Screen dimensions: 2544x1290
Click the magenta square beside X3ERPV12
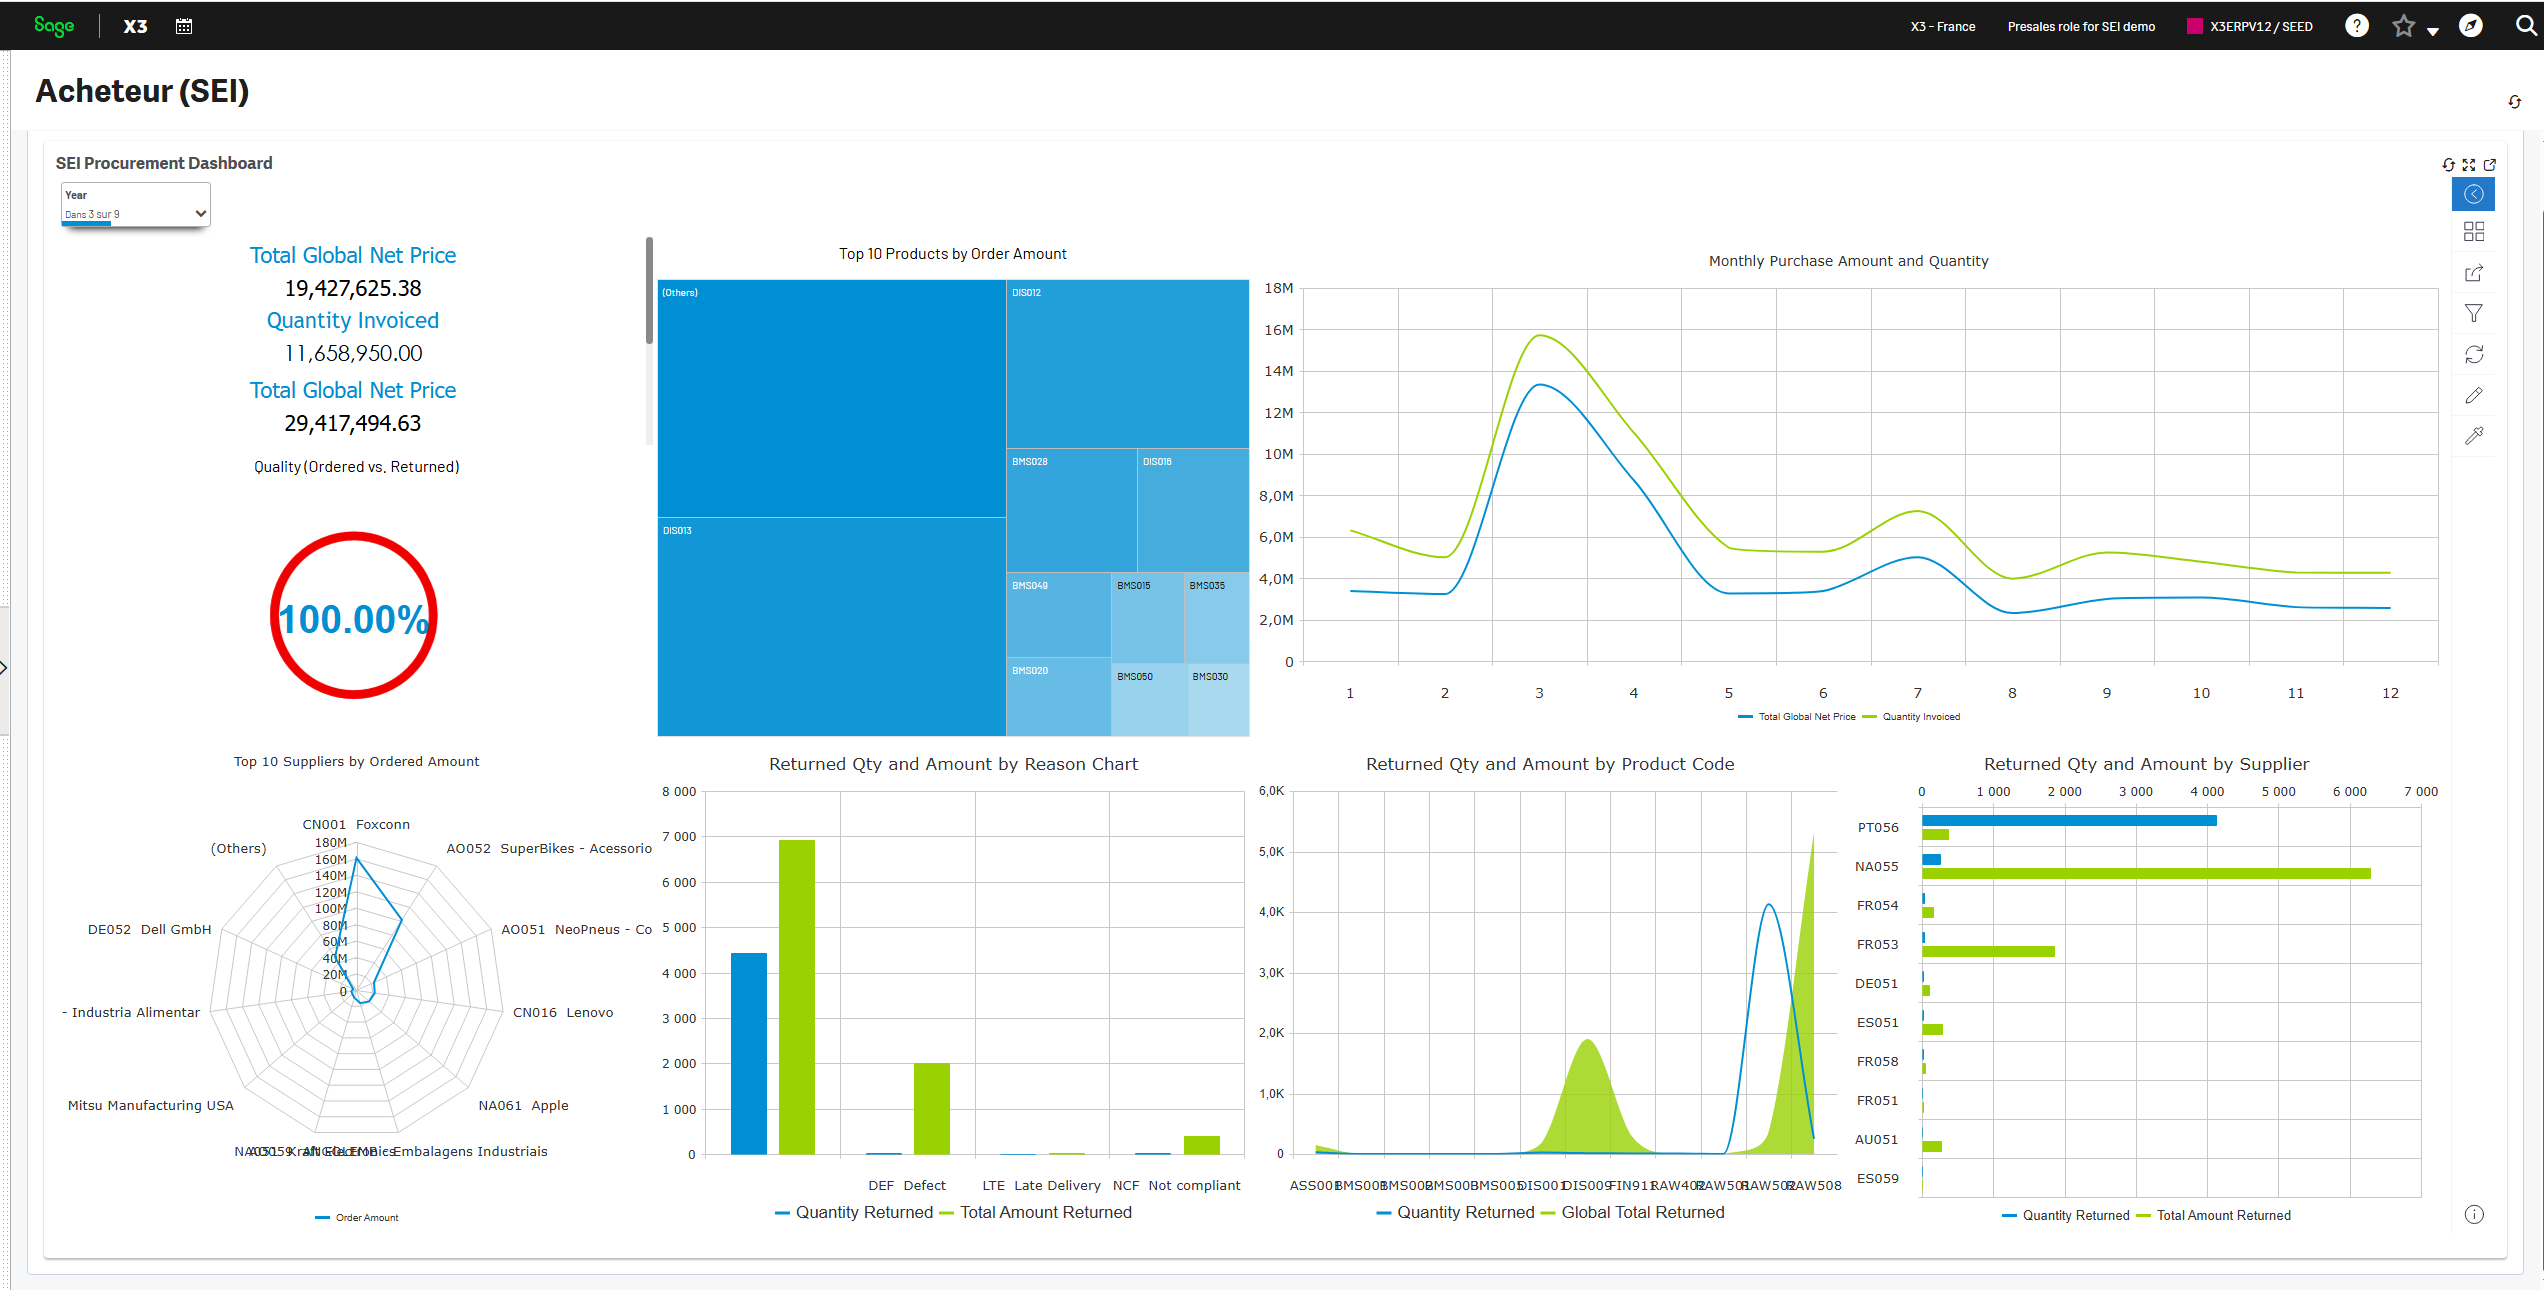click(2195, 27)
